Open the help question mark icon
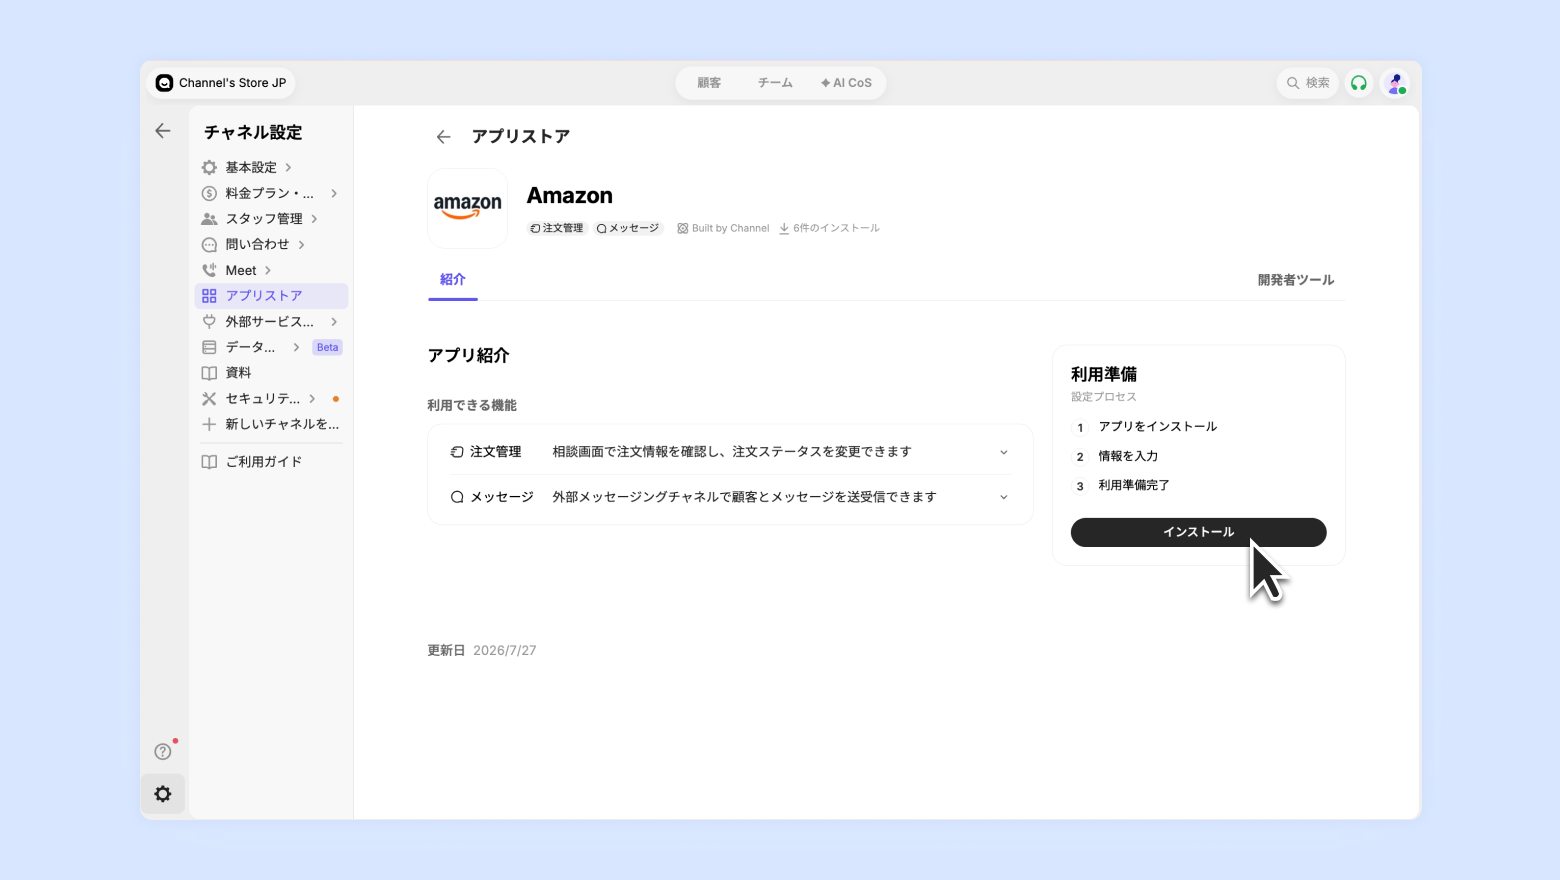This screenshot has width=1560, height=880. 163,751
